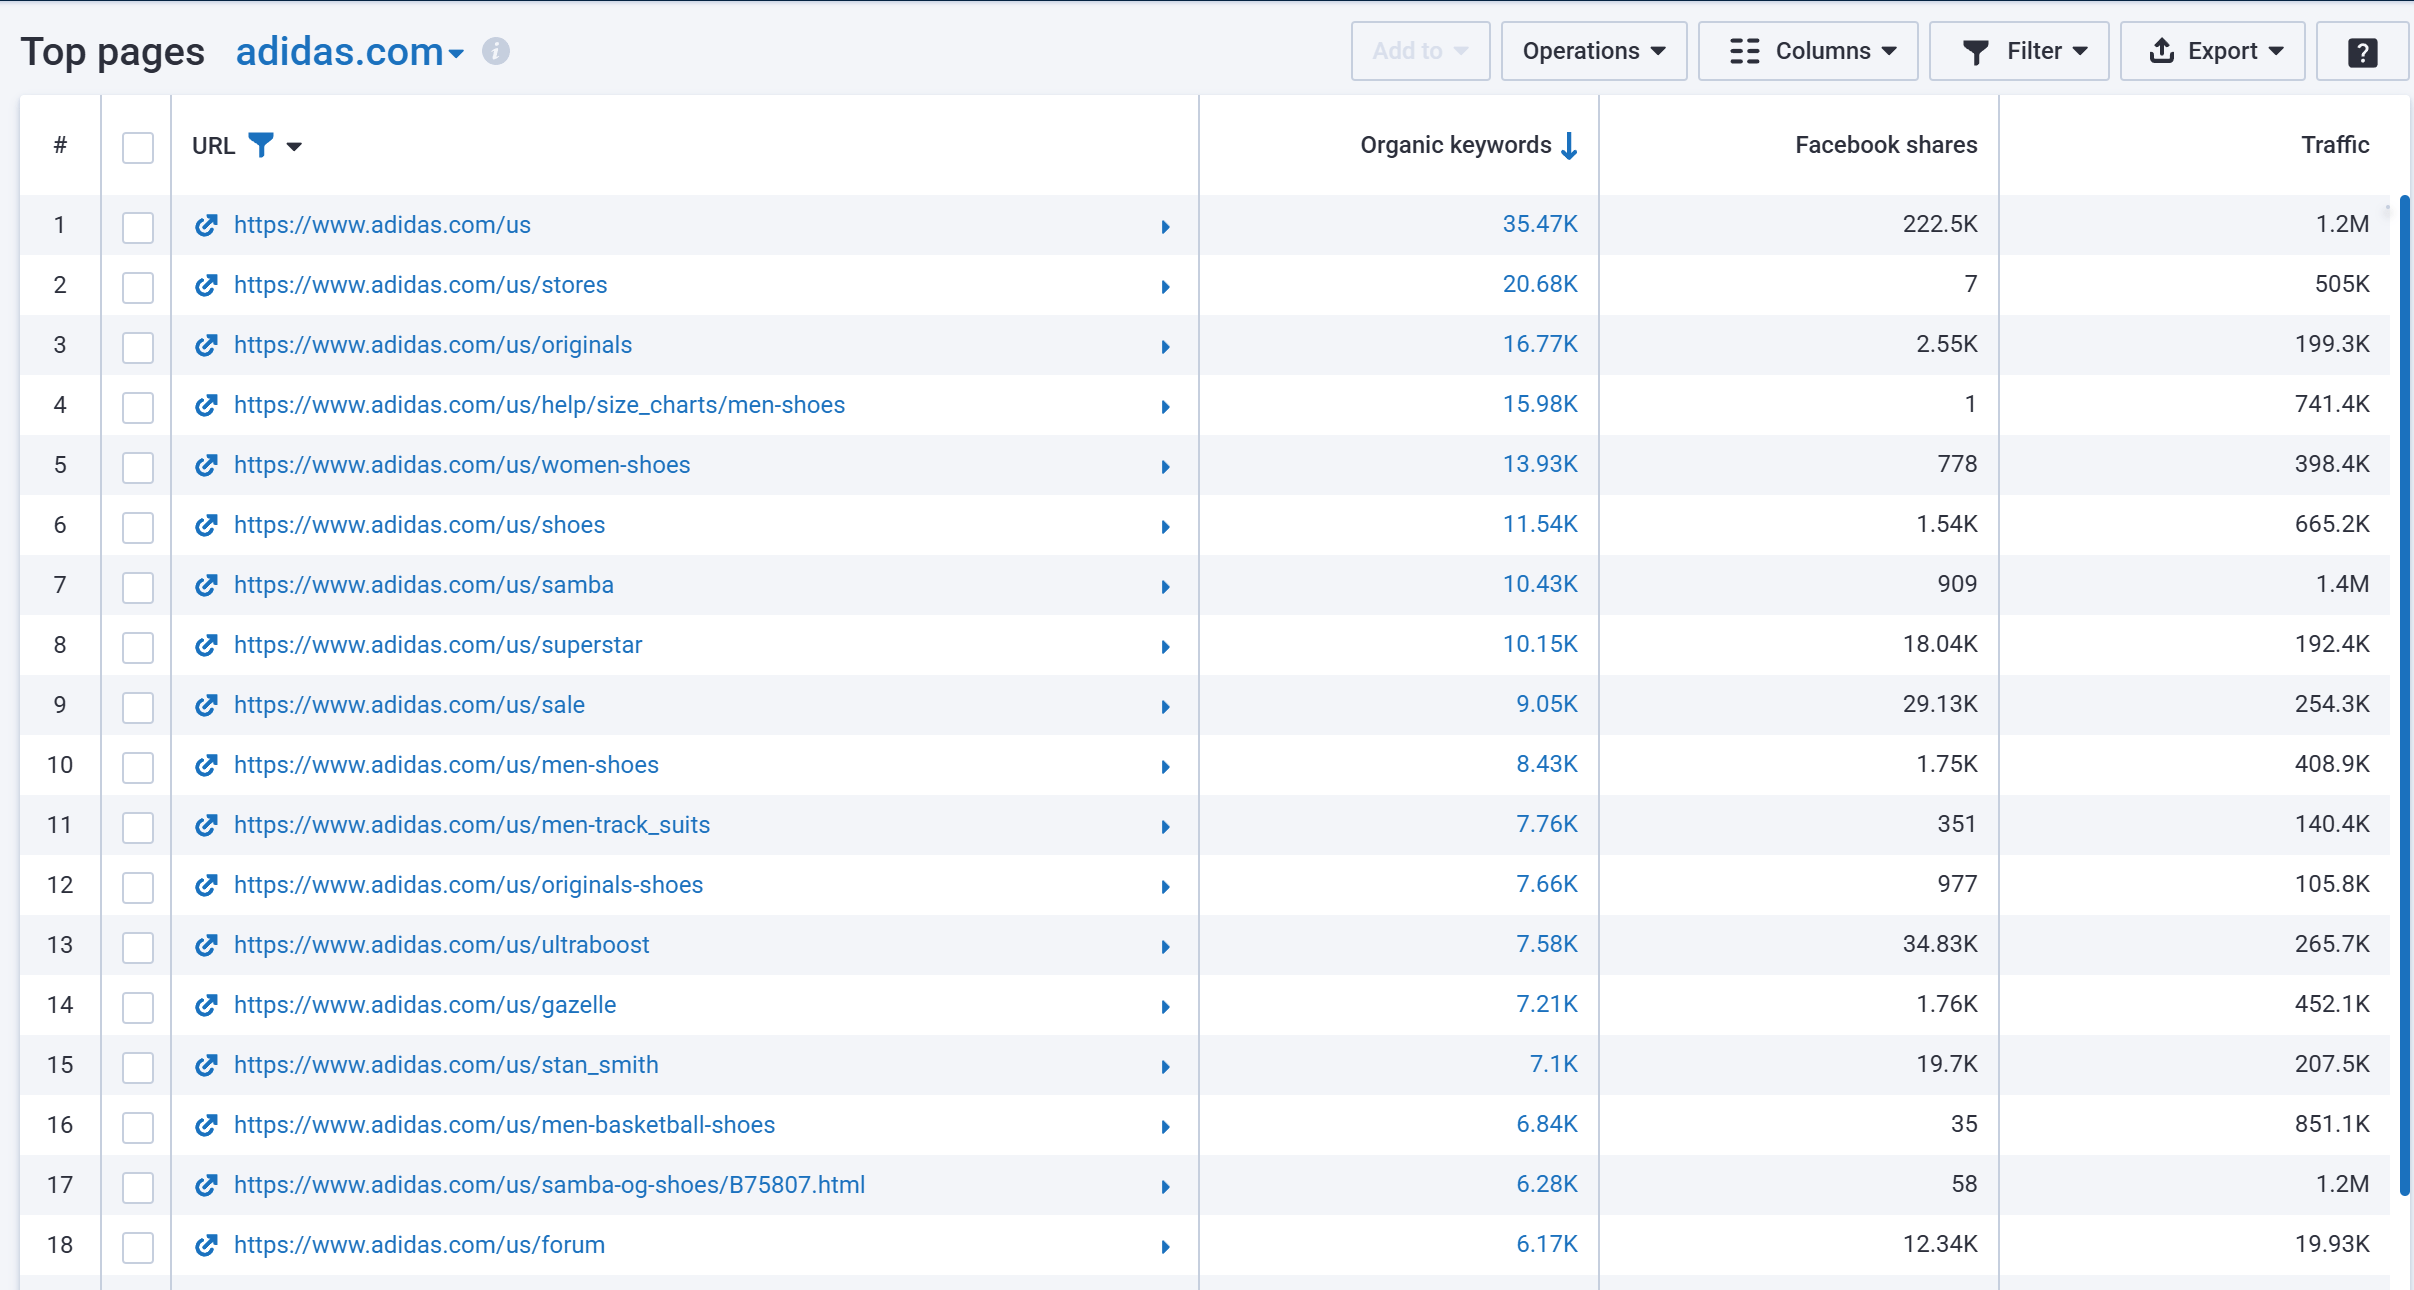Check the checkbox for row 1
The height and width of the screenshot is (1290, 2414).
tap(137, 227)
